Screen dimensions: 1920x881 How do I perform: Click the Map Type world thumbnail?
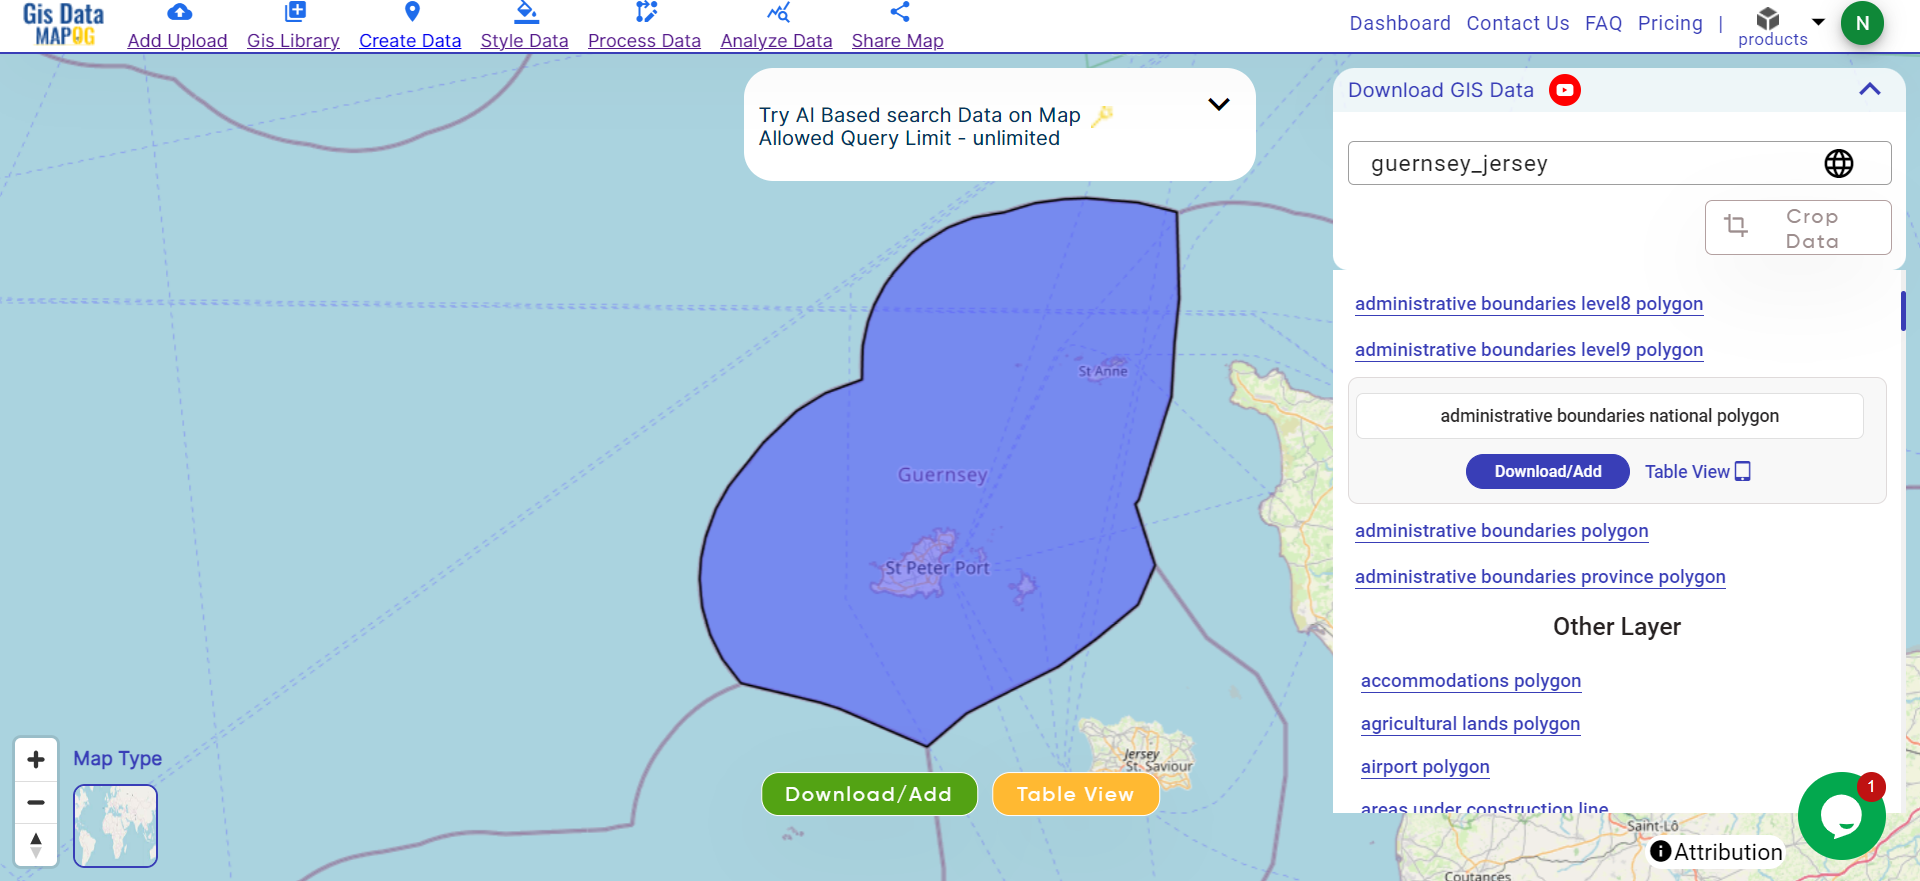pos(116,825)
